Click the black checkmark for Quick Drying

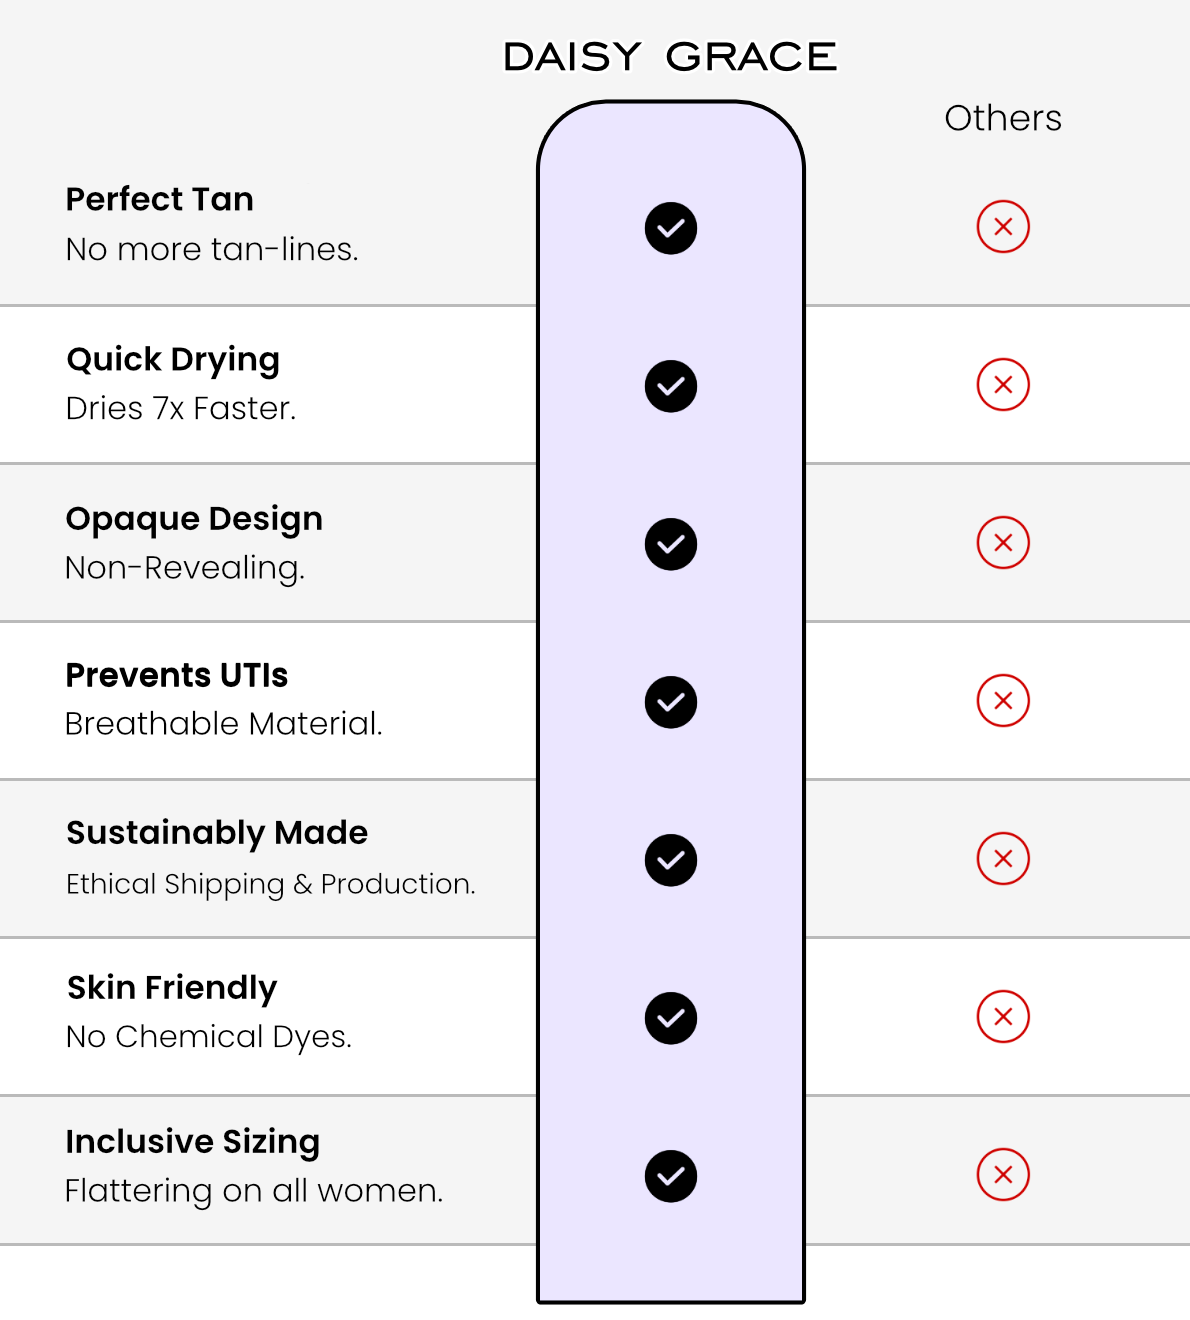tap(671, 386)
